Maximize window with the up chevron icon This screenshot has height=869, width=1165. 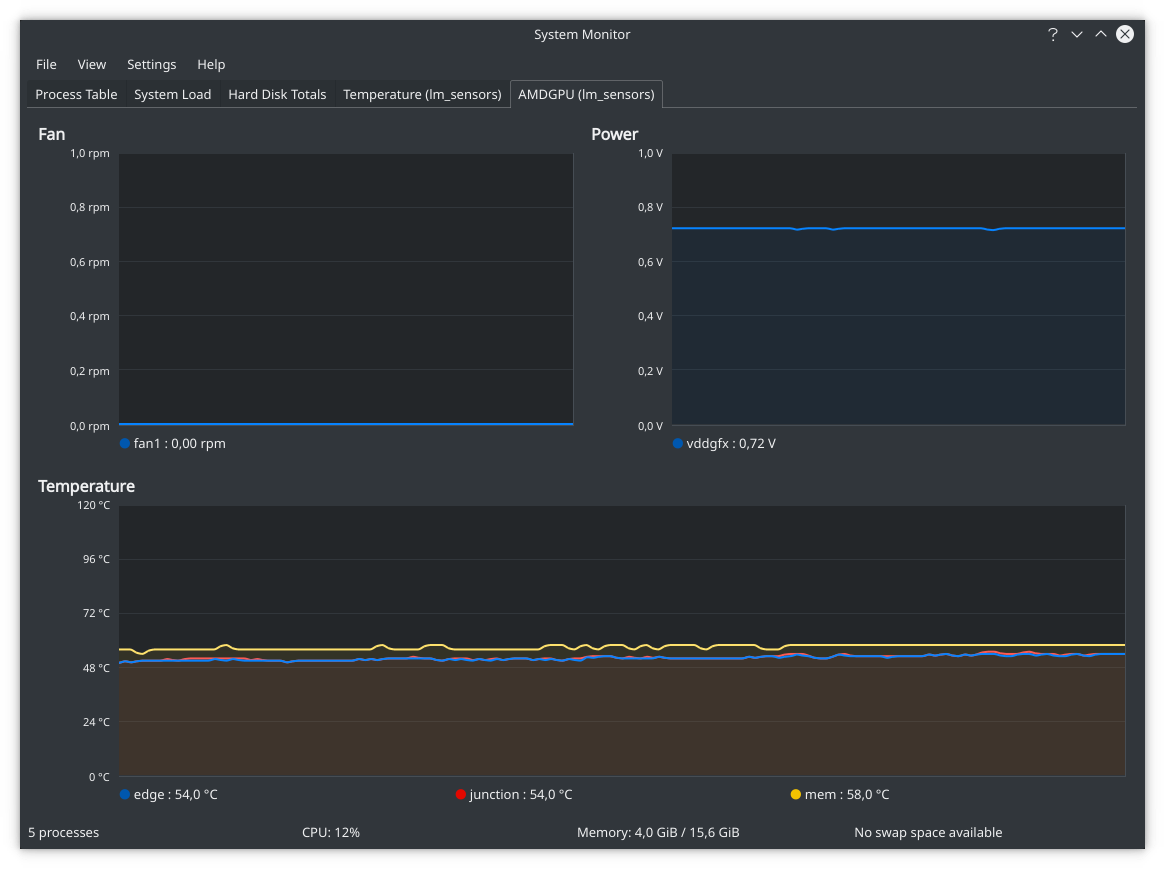tap(1100, 34)
